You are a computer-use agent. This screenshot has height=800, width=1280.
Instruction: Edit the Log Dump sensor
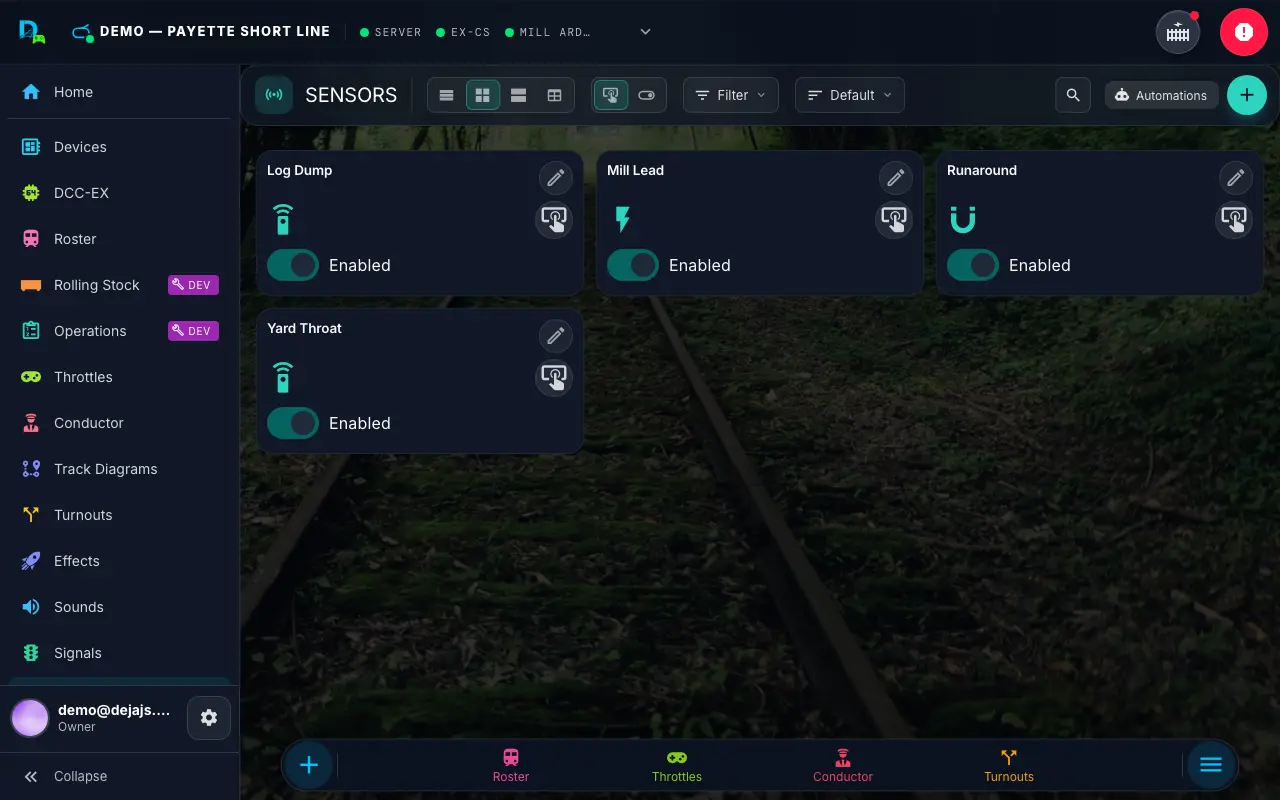[556, 178]
